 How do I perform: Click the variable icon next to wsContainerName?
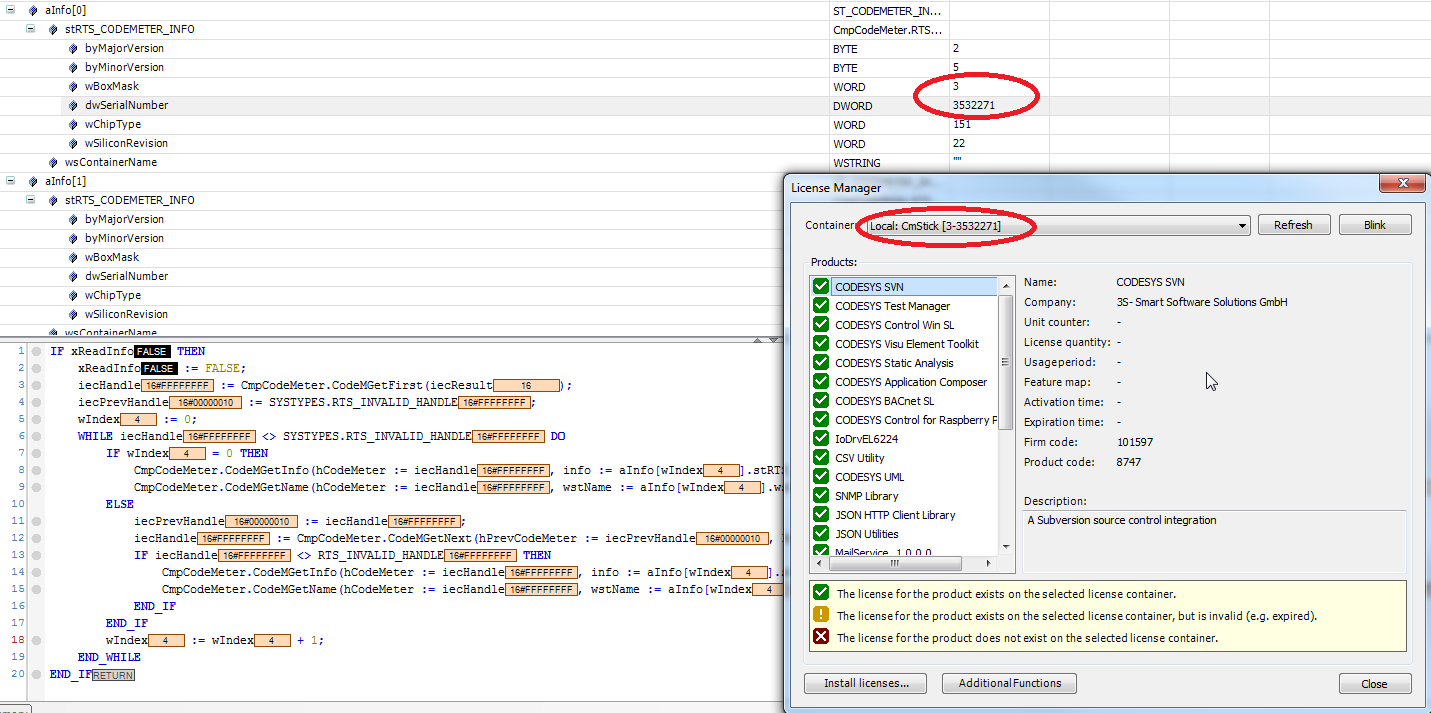point(53,162)
